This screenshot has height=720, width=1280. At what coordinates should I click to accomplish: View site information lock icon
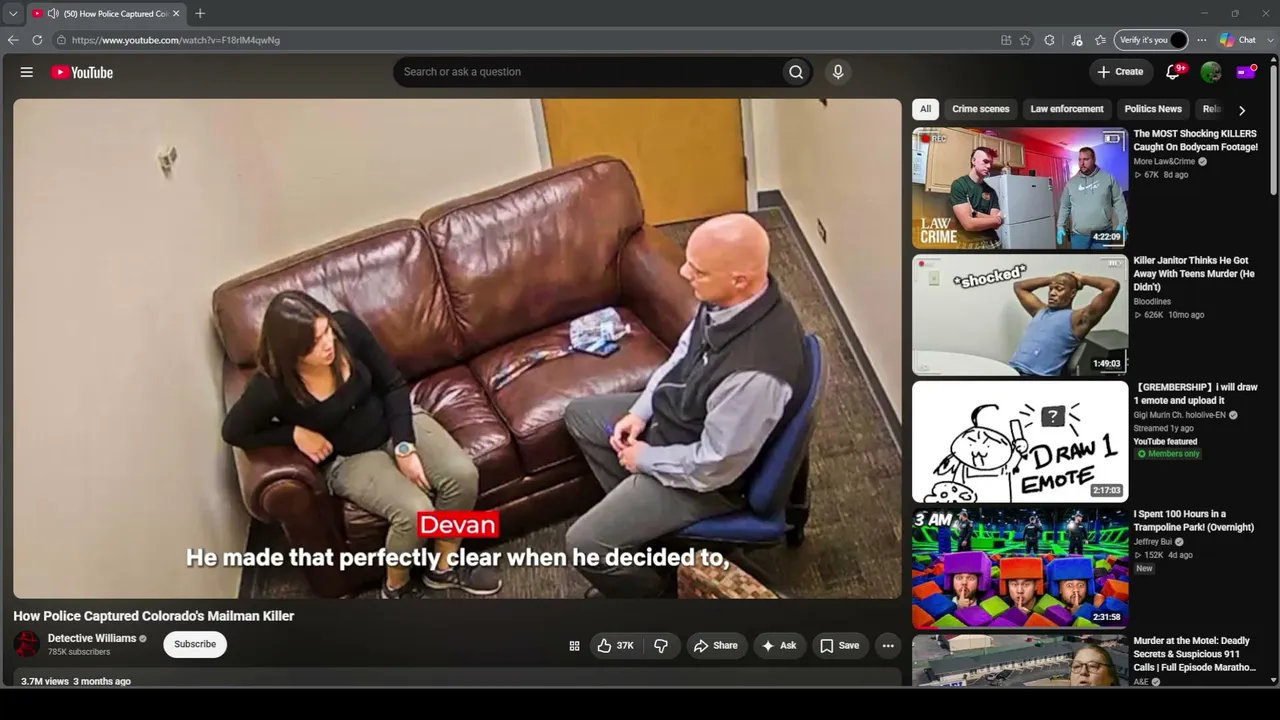(61, 40)
